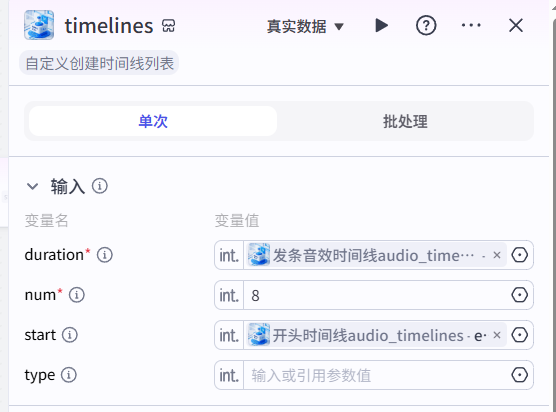Switch to the 批处理 tab

[405, 121]
